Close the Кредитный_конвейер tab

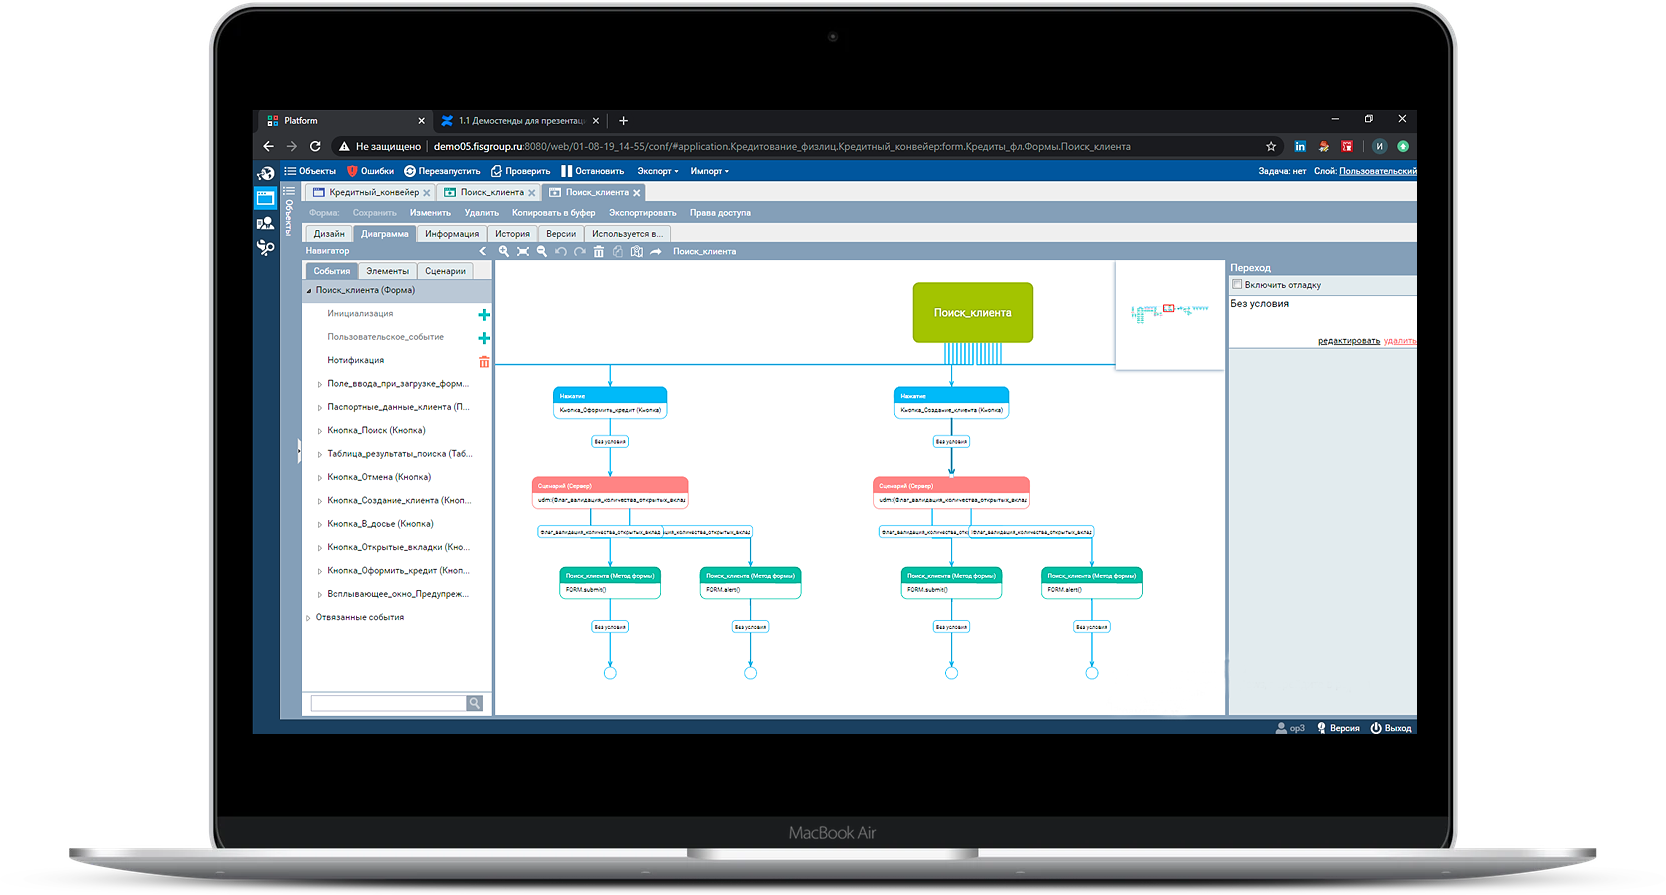click(427, 193)
